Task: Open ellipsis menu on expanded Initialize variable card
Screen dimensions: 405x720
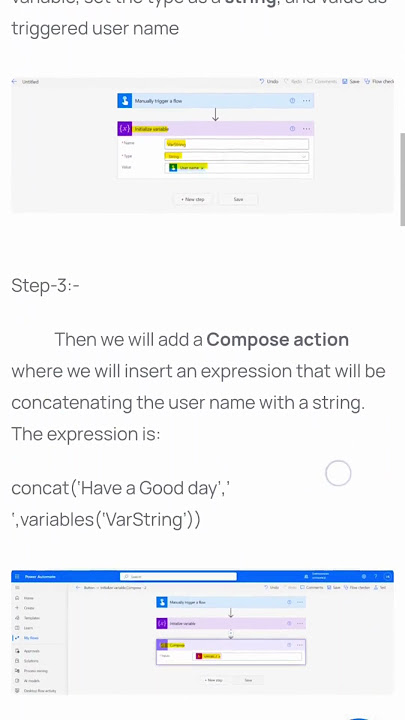Action: click(x=306, y=129)
